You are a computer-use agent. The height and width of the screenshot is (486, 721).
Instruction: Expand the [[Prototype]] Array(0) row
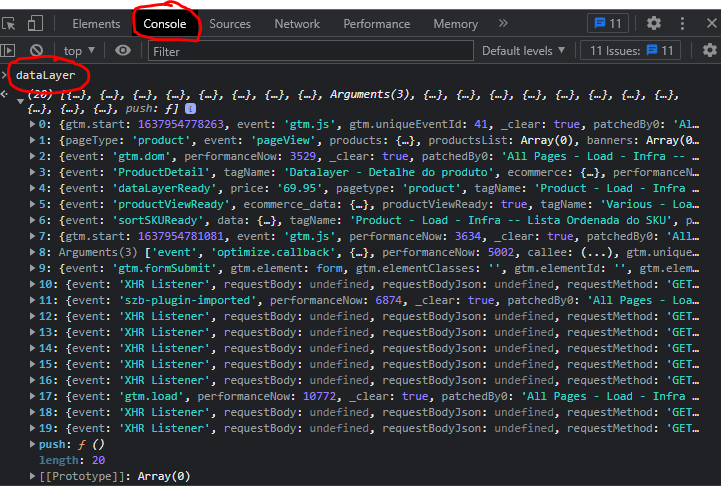[32, 476]
